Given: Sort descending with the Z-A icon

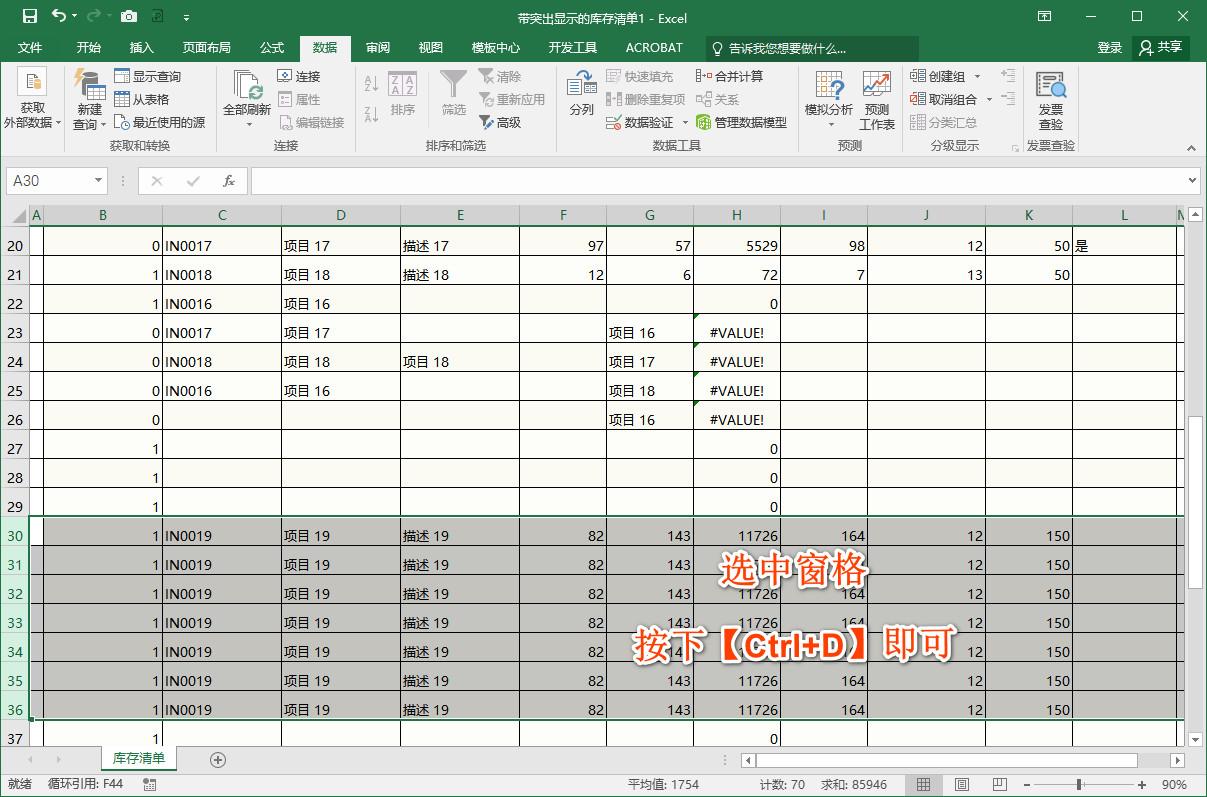Looking at the screenshot, I should coord(371,114).
